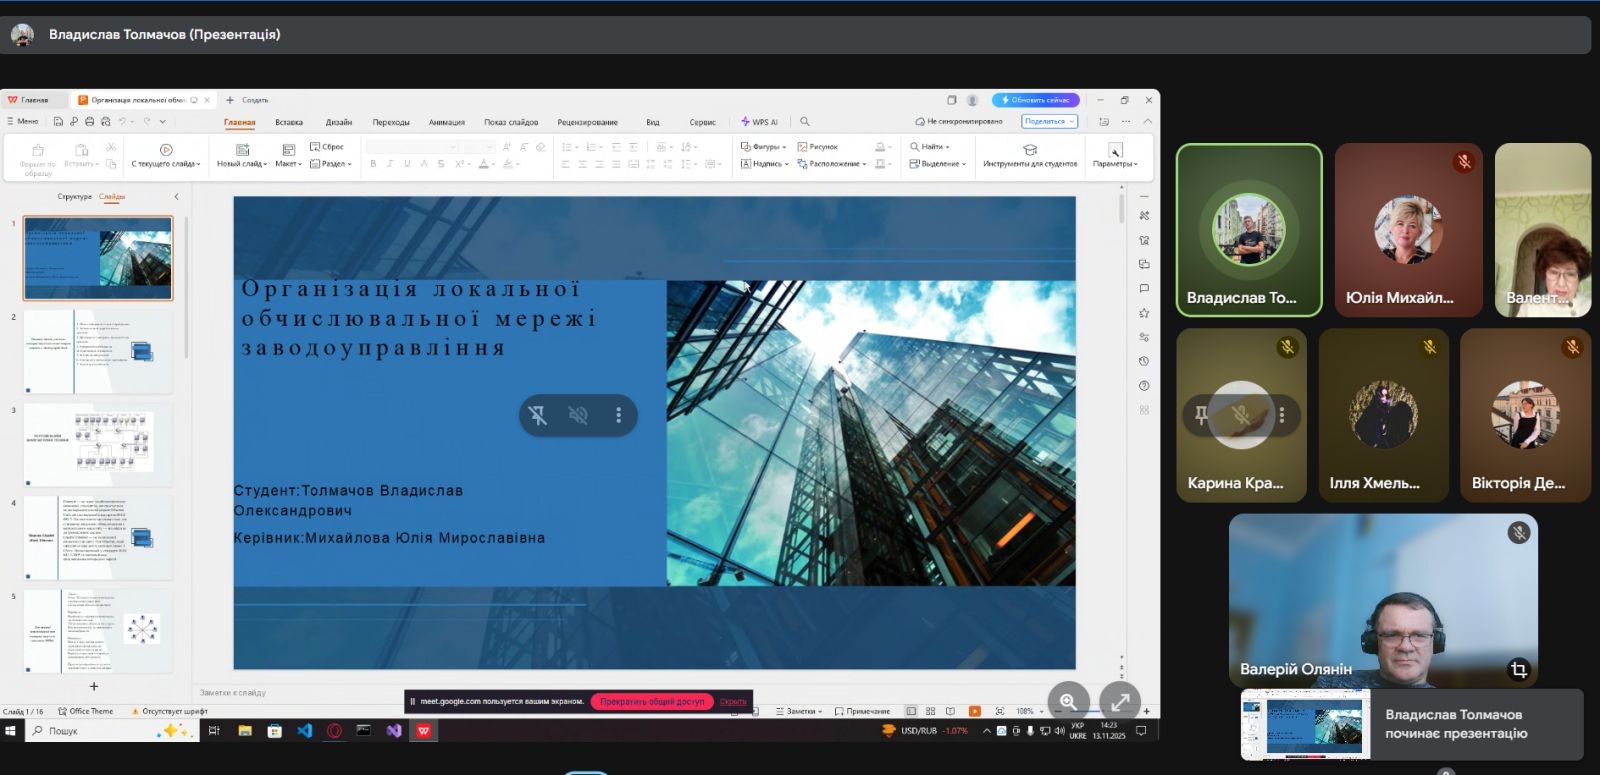Click the crop icon on Валерій Олянін's video

pos(1518,669)
